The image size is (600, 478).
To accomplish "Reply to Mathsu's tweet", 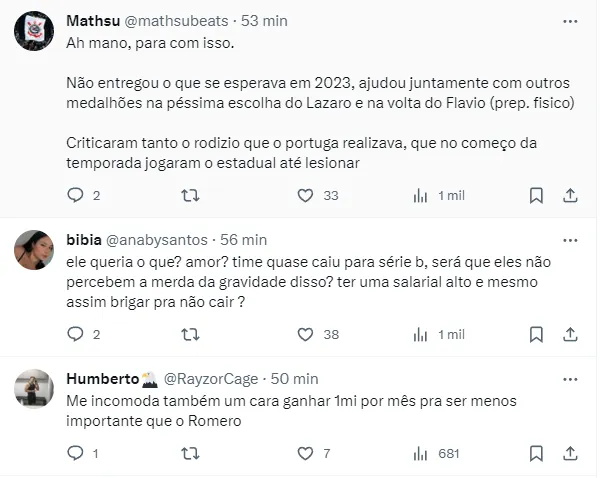I will [75, 196].
